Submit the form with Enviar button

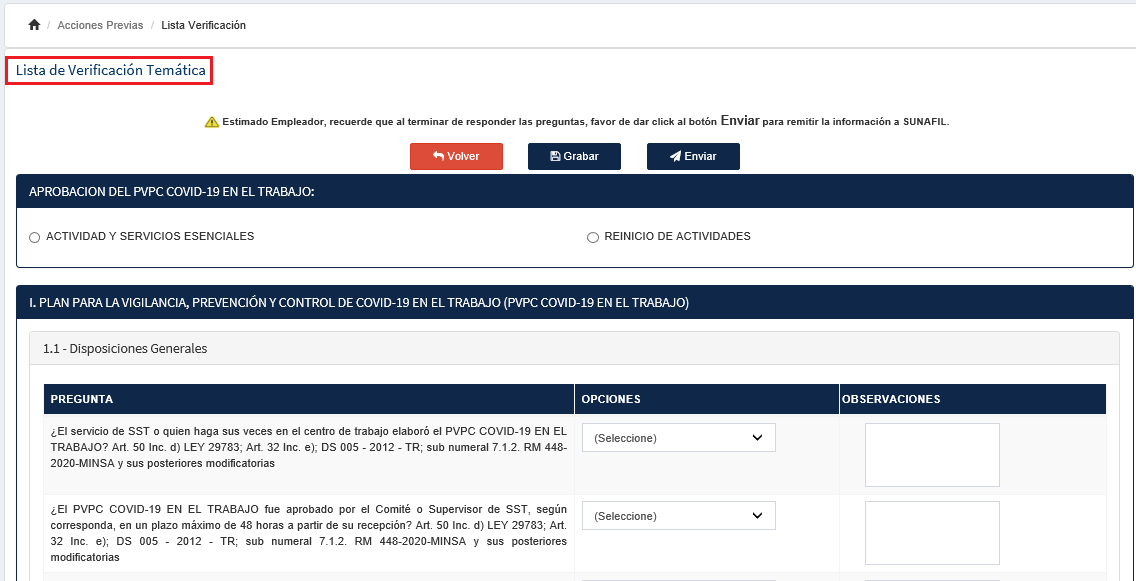[x=693, y=156]
